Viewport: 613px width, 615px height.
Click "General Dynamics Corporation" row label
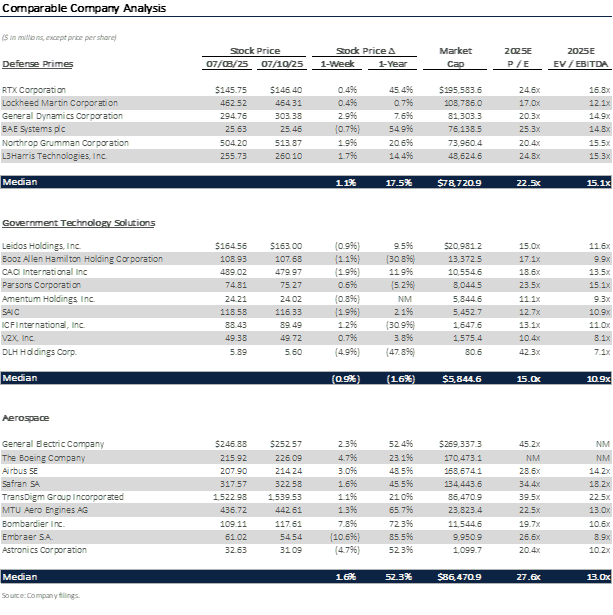tap(62, 116)
